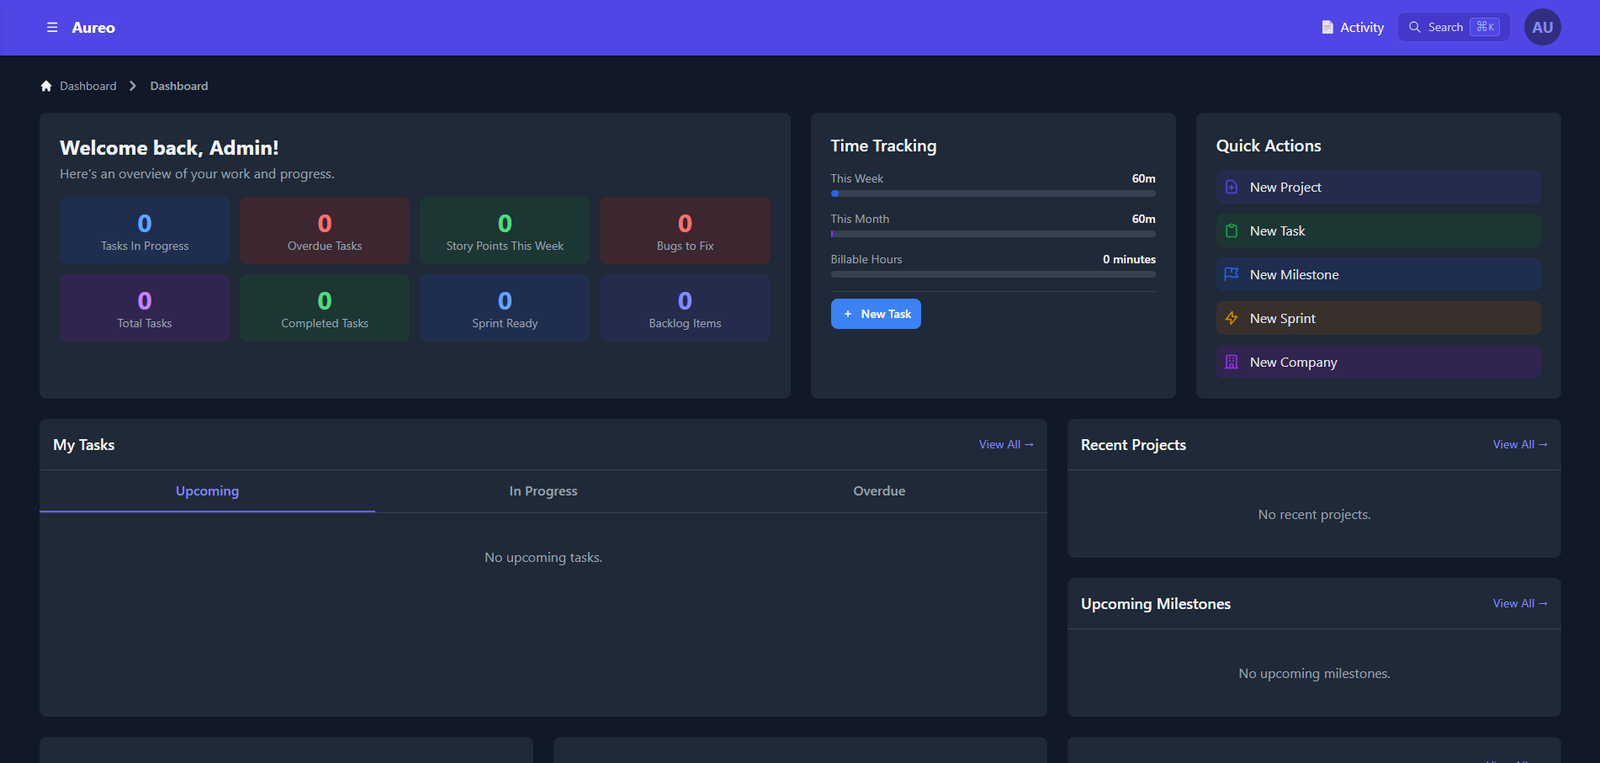The height and width of the screenshot is (763, 1600).
Task: Click the New Company building icon
Action: [x=1232, y=362]
